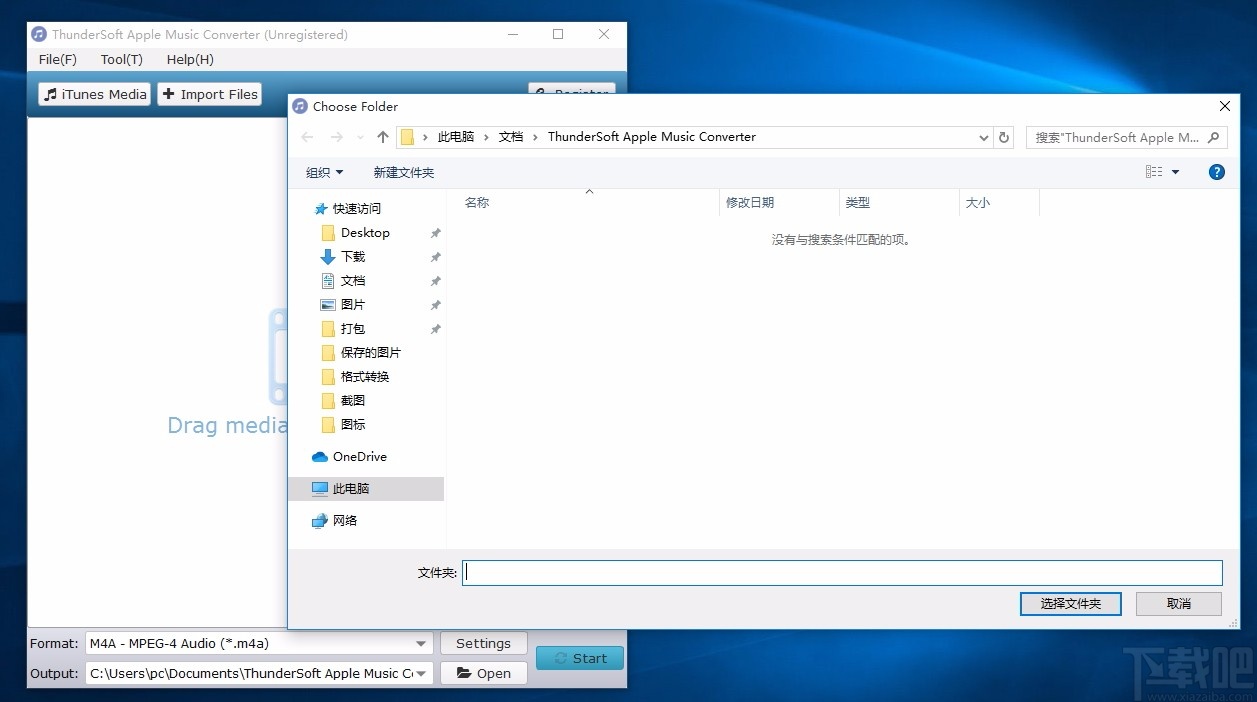Open the output folder with the Open button

tap(483, 673)
